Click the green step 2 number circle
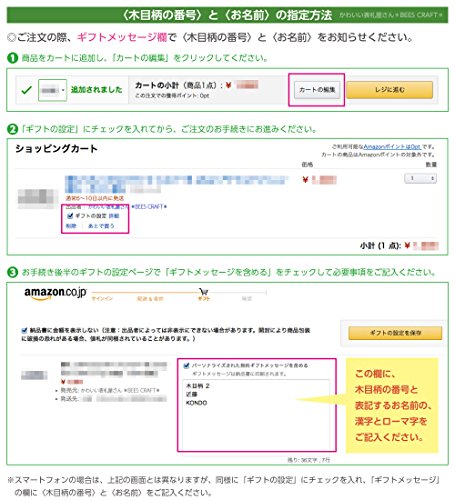 point(12,129)
